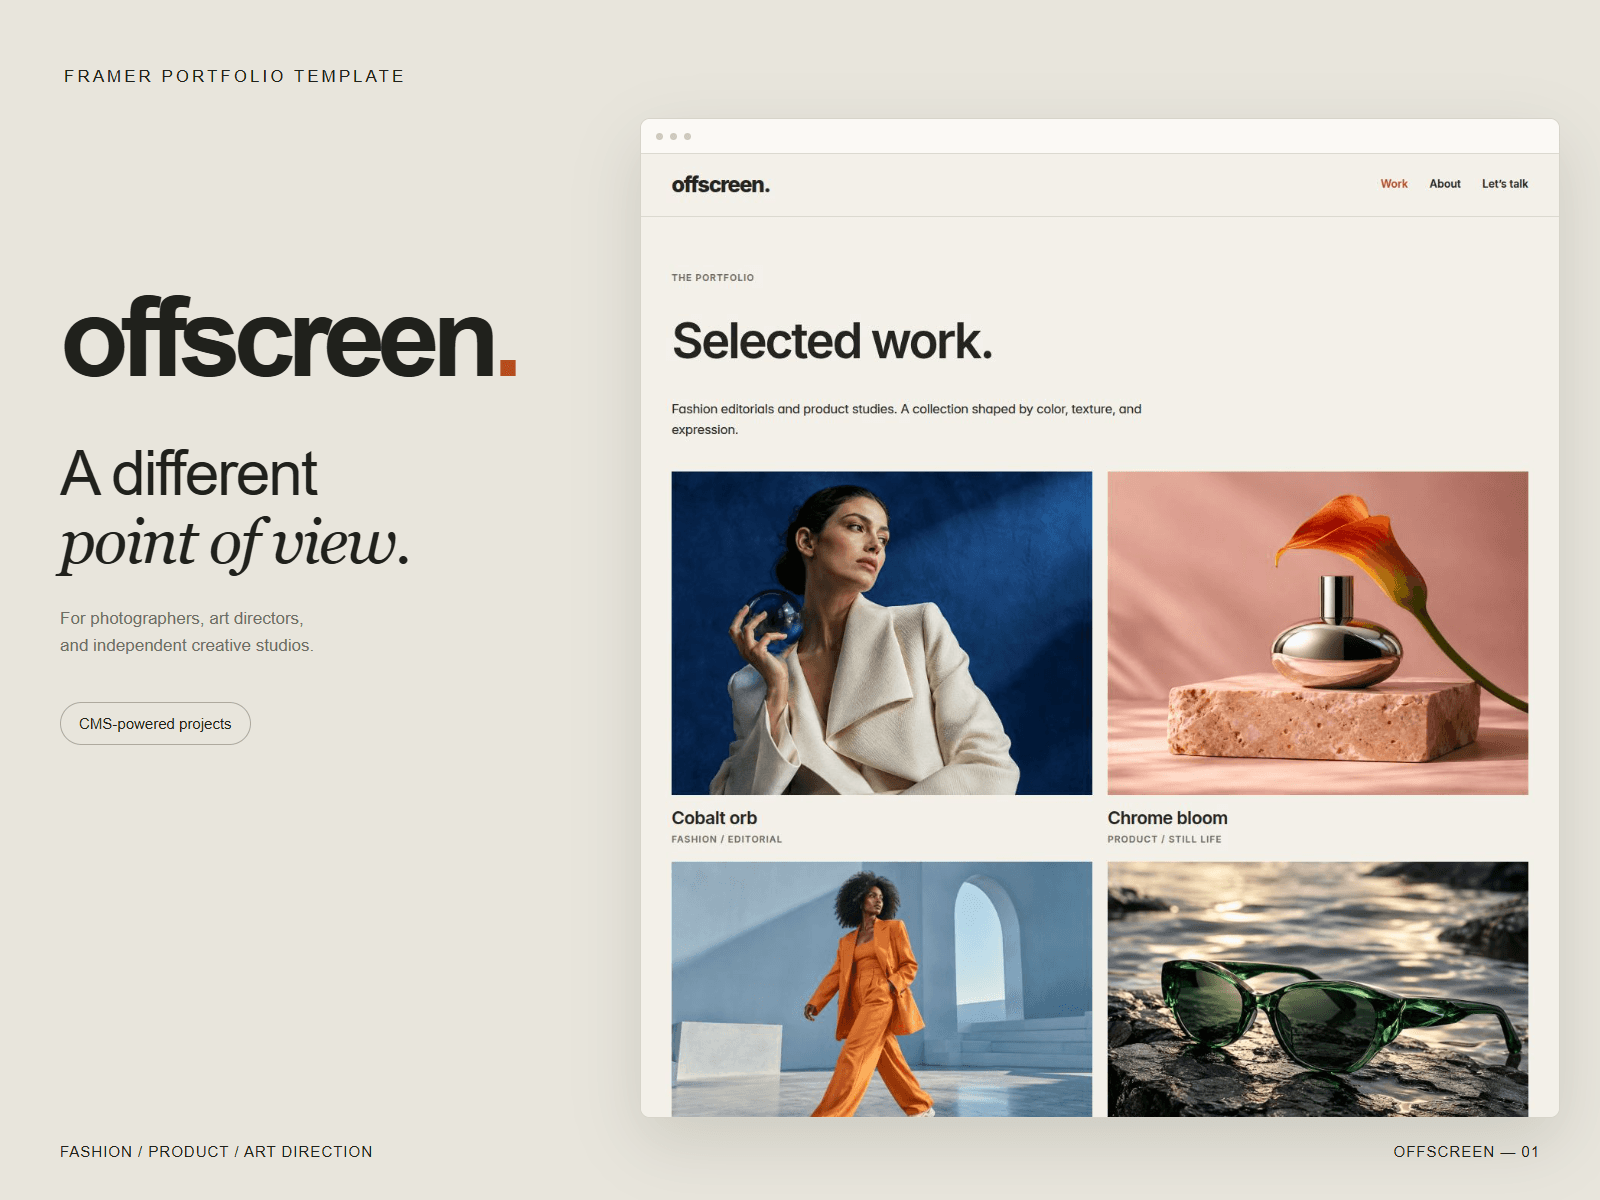Click the FRAMER PORTFOLIO TEMPLATE header text

click(x=234, y=76)
